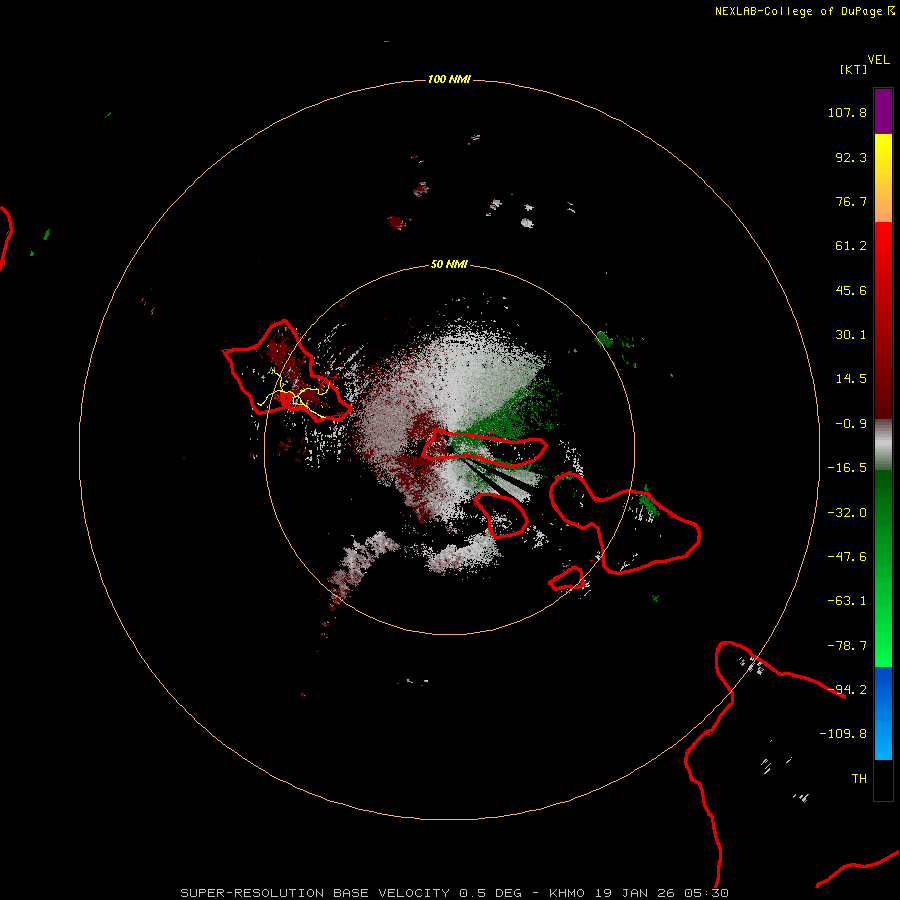The image size is (900, 900).
Task: Click the VEL legend title
Action: pos(878,60)
